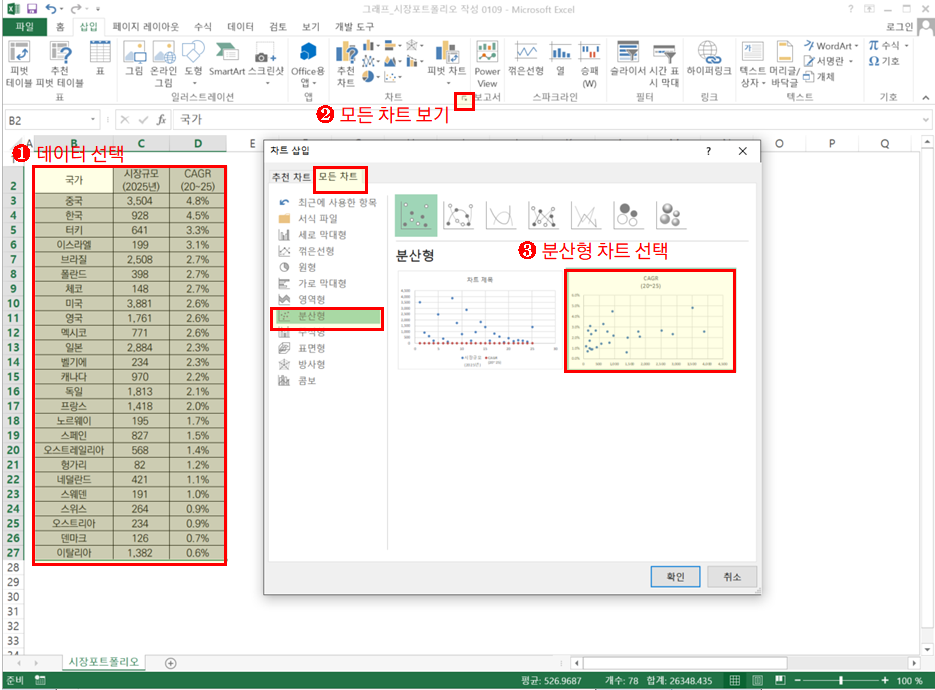Open the chart dialog launcher (모든 차트 보기)

coord(464,100)
